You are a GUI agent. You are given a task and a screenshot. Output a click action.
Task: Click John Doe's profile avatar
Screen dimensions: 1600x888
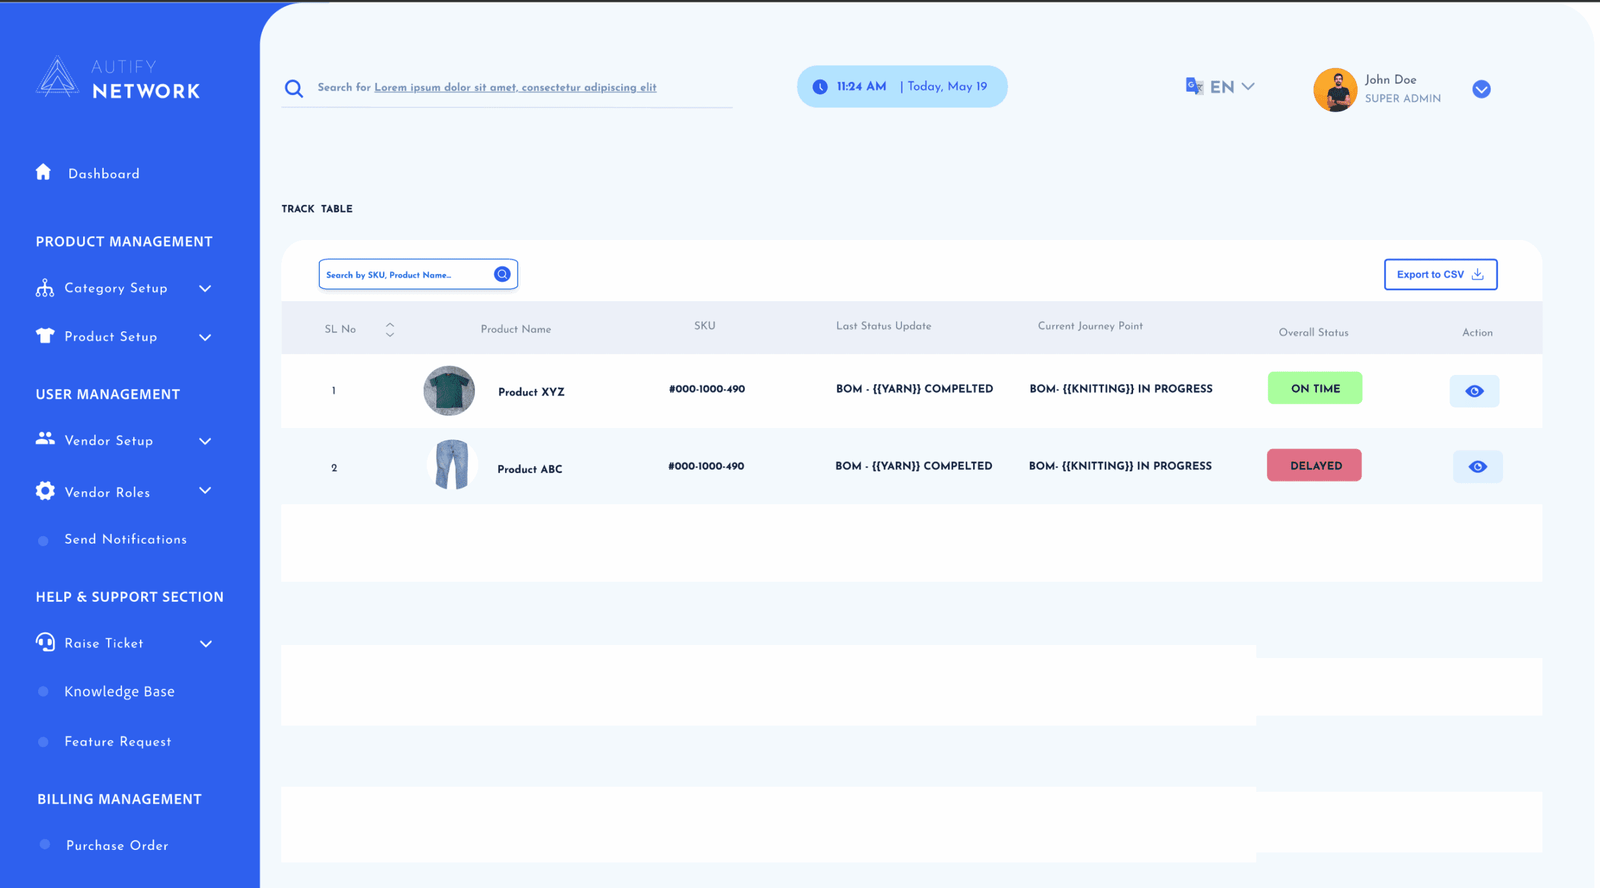1335,90
